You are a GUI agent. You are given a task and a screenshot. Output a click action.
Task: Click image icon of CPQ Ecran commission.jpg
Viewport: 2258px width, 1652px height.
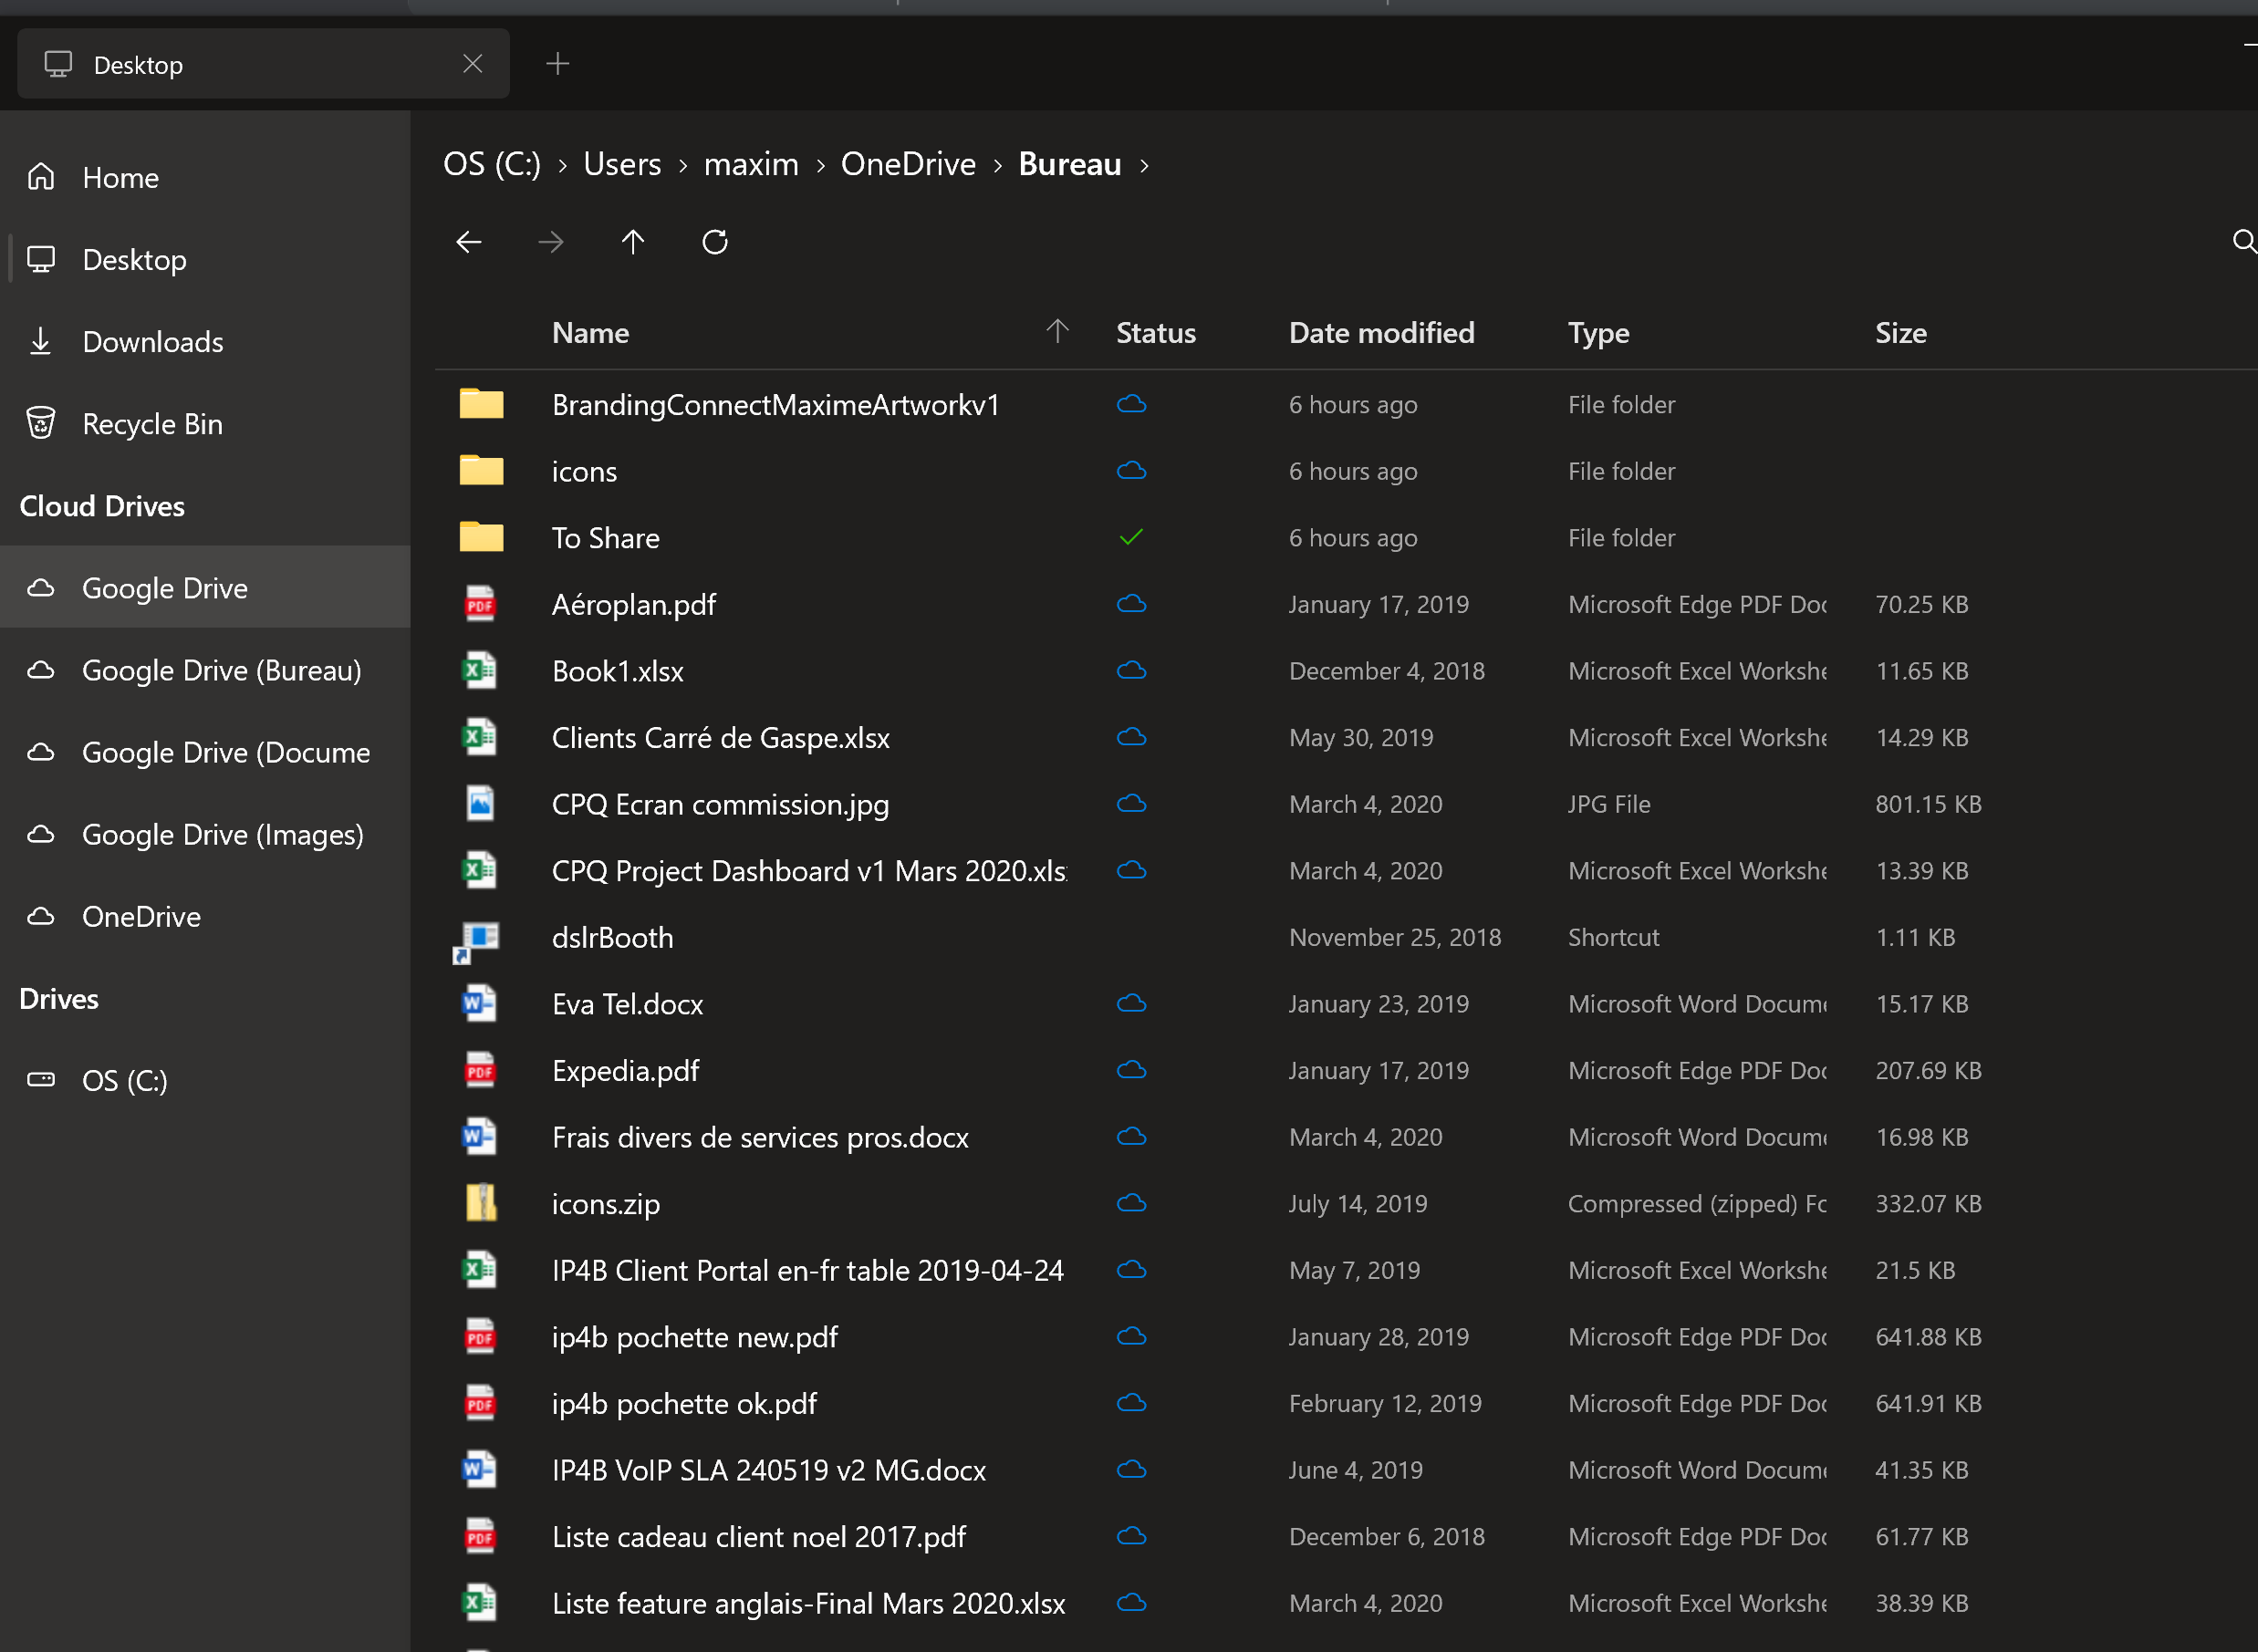[481, 803]
